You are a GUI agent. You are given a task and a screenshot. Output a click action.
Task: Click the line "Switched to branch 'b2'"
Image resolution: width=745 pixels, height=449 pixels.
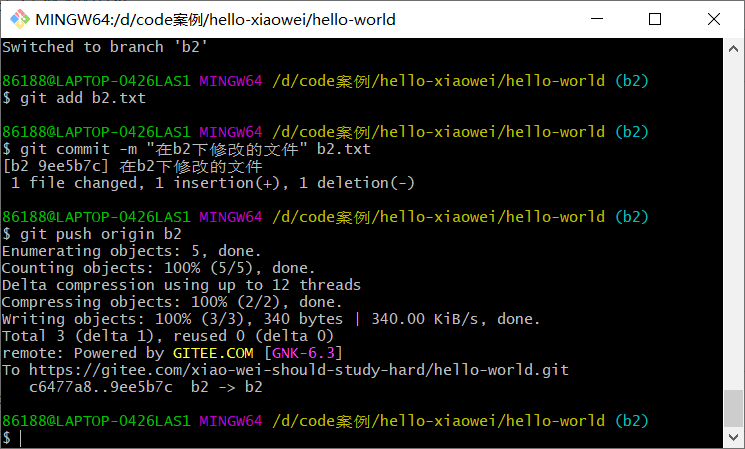pyautogui.click(x=105, y=47)
